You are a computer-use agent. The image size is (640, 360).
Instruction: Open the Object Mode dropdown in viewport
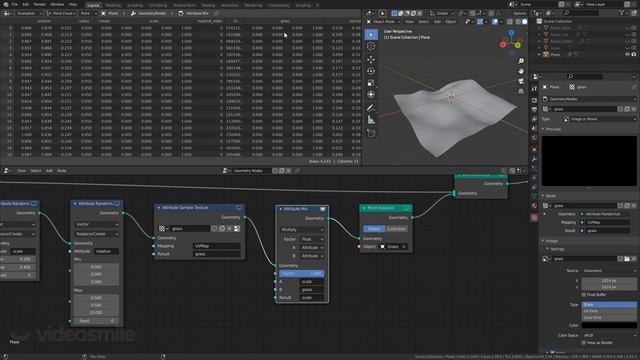384,21
